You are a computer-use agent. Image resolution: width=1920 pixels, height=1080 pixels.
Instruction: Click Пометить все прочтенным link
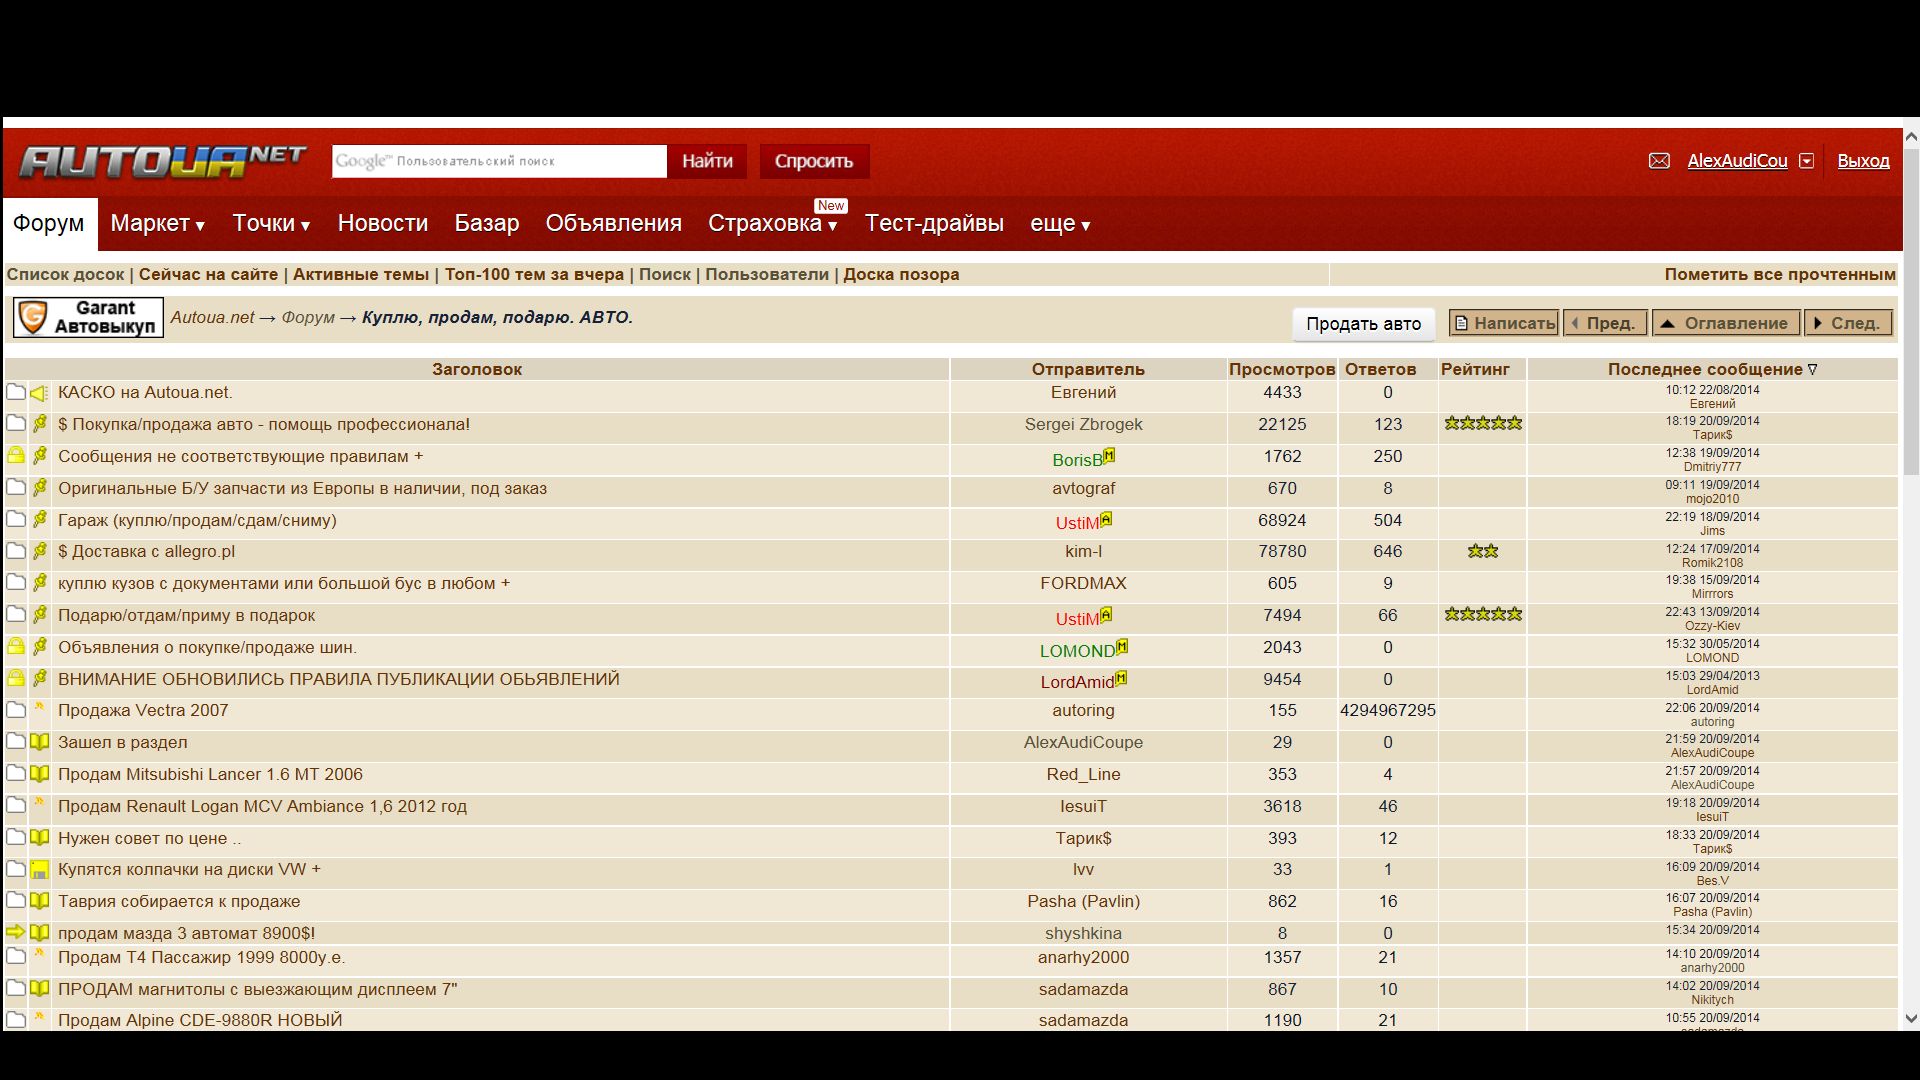1779,274
